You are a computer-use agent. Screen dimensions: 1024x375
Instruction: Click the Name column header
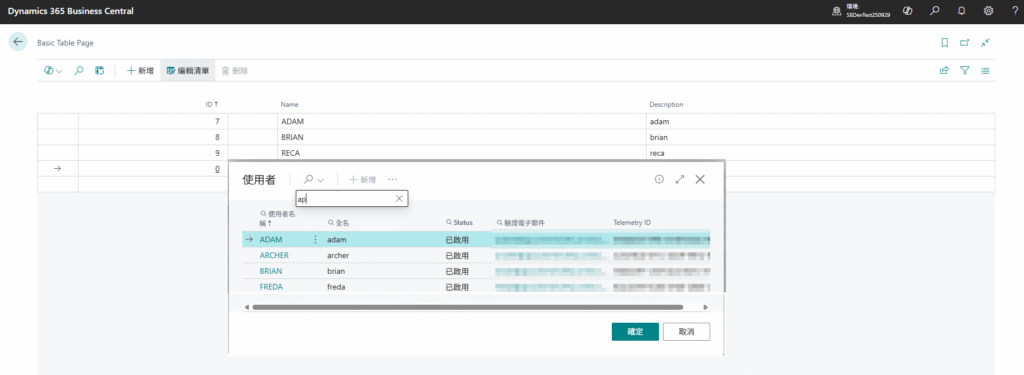point(289,105)
